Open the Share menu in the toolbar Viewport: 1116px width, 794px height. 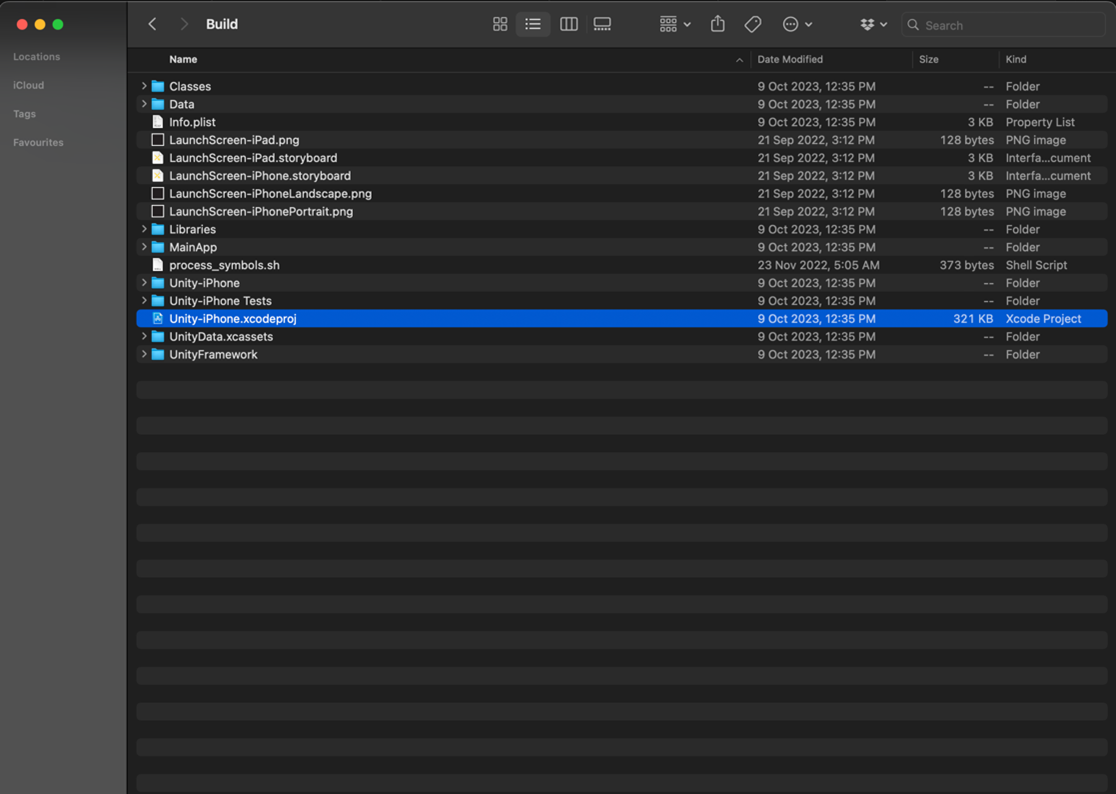pos(717,24)
